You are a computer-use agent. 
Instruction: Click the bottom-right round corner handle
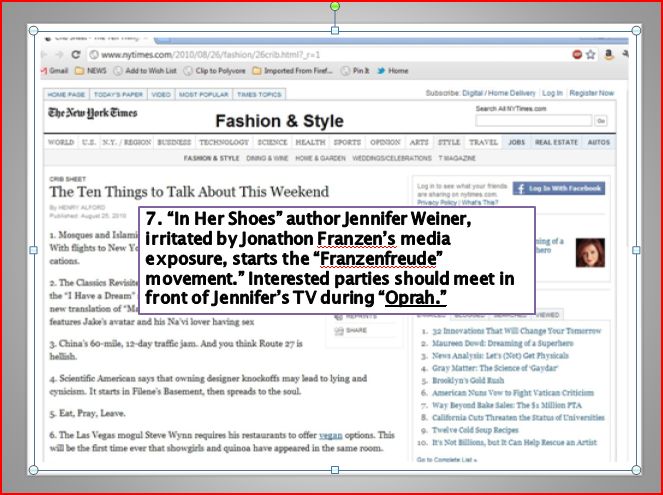coord(636,470)
